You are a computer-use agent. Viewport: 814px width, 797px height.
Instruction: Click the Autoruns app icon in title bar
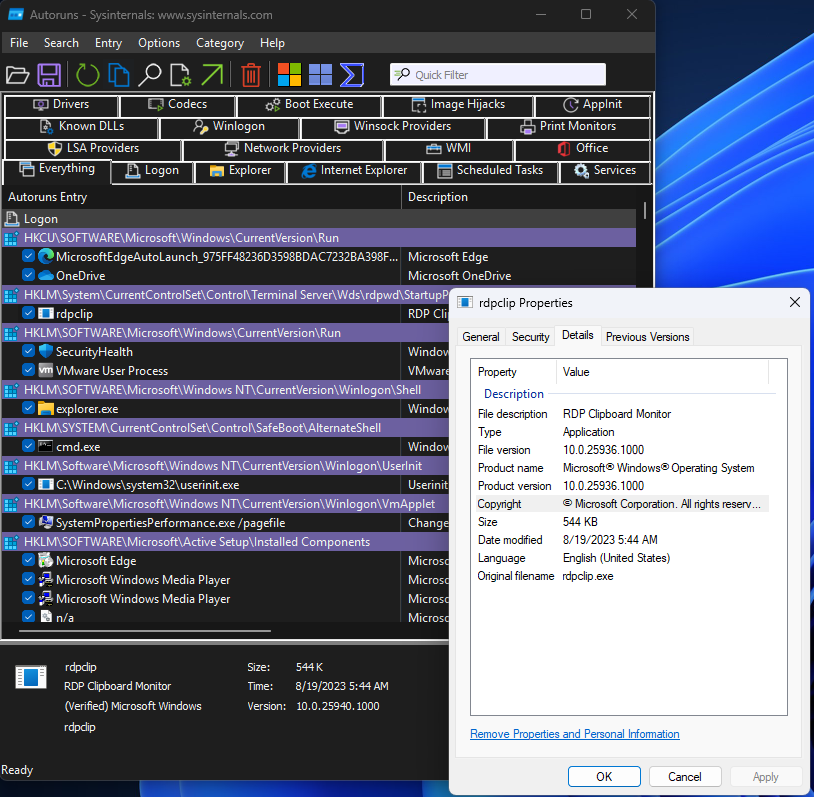tap(16, 15)
